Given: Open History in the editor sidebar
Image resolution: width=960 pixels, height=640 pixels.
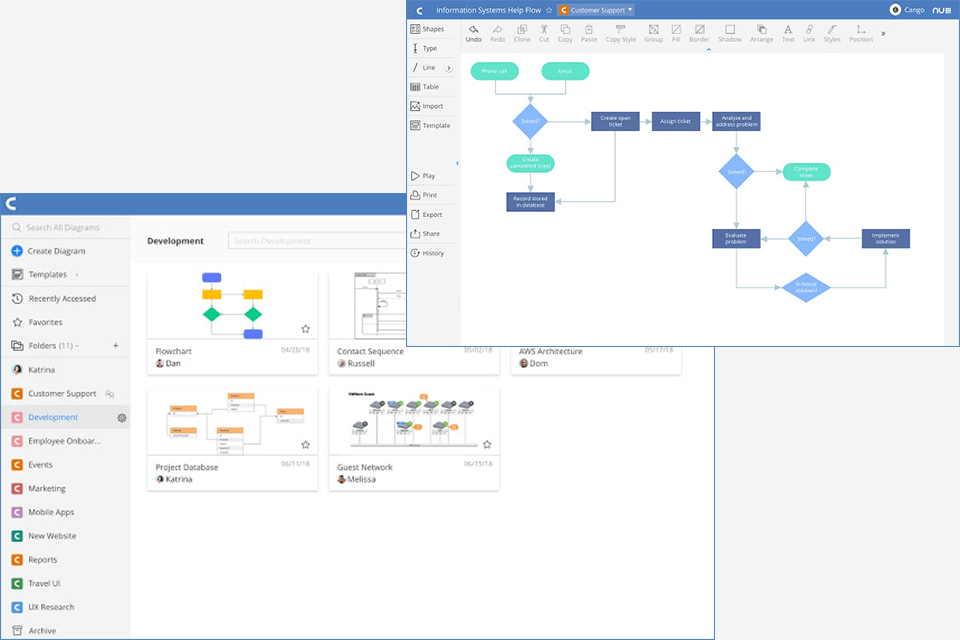Looking at the screenshot, I should pyautogui.click(x=427, y=253).
